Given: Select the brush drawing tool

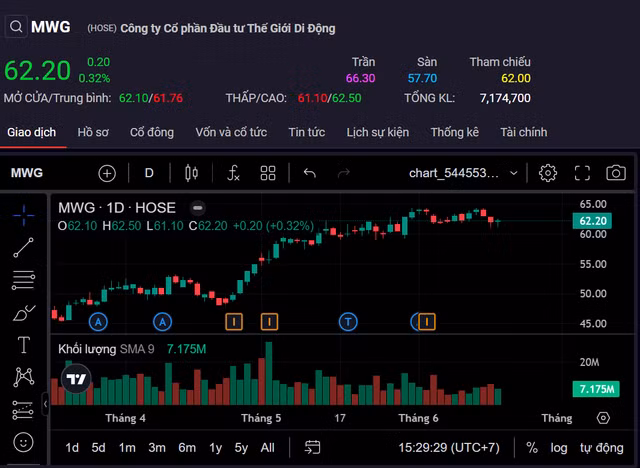Looking at the screenshot, I should click(24, 313).
